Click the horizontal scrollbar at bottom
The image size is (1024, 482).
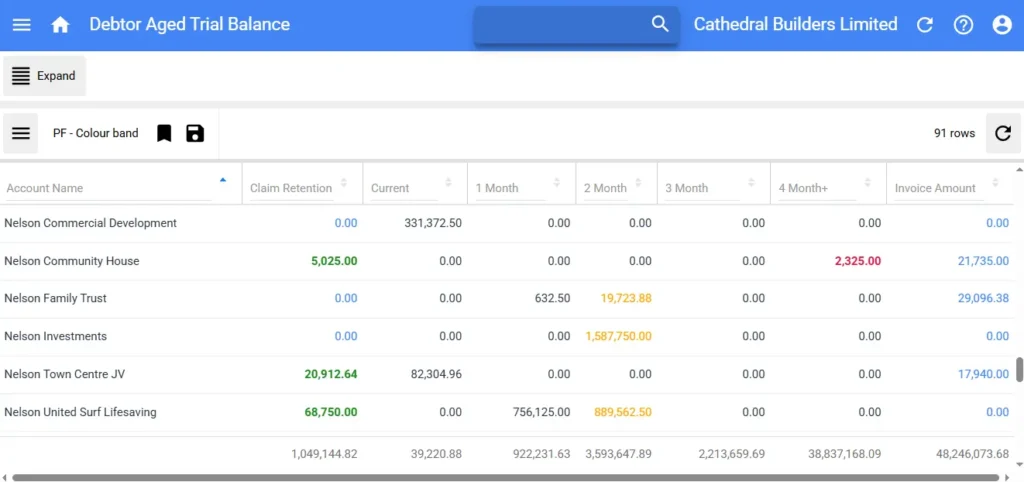click(505, 477)
